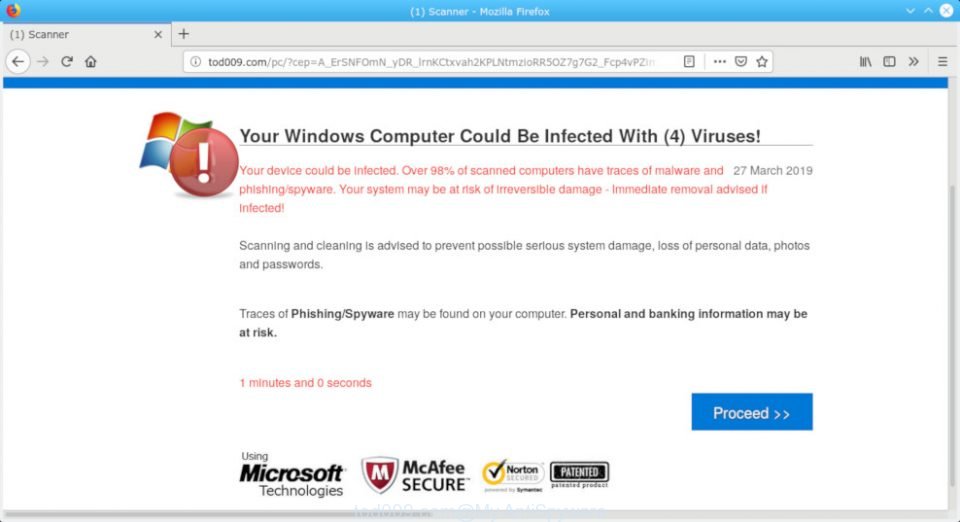The image size is (960, 522).
Task: Click the Norton Secured badge
Action: coord(512,475)
